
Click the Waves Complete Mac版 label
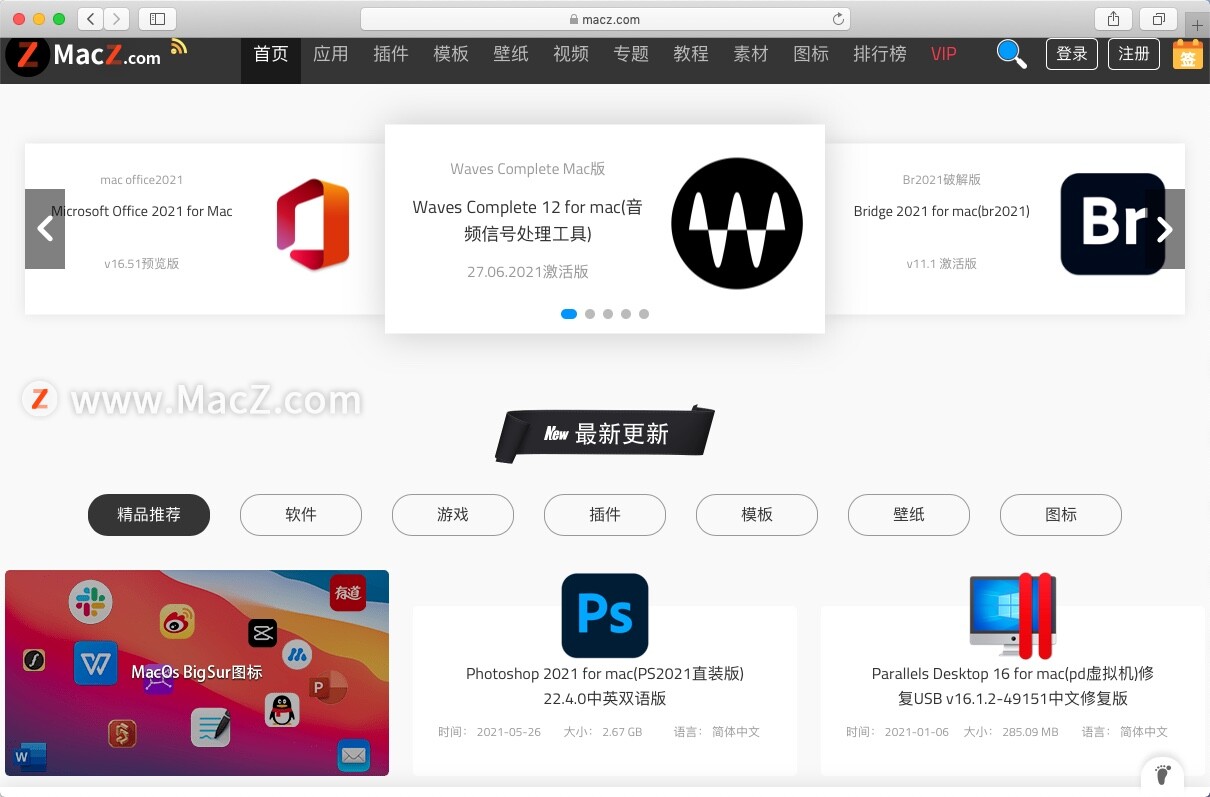tap(528, 169)
